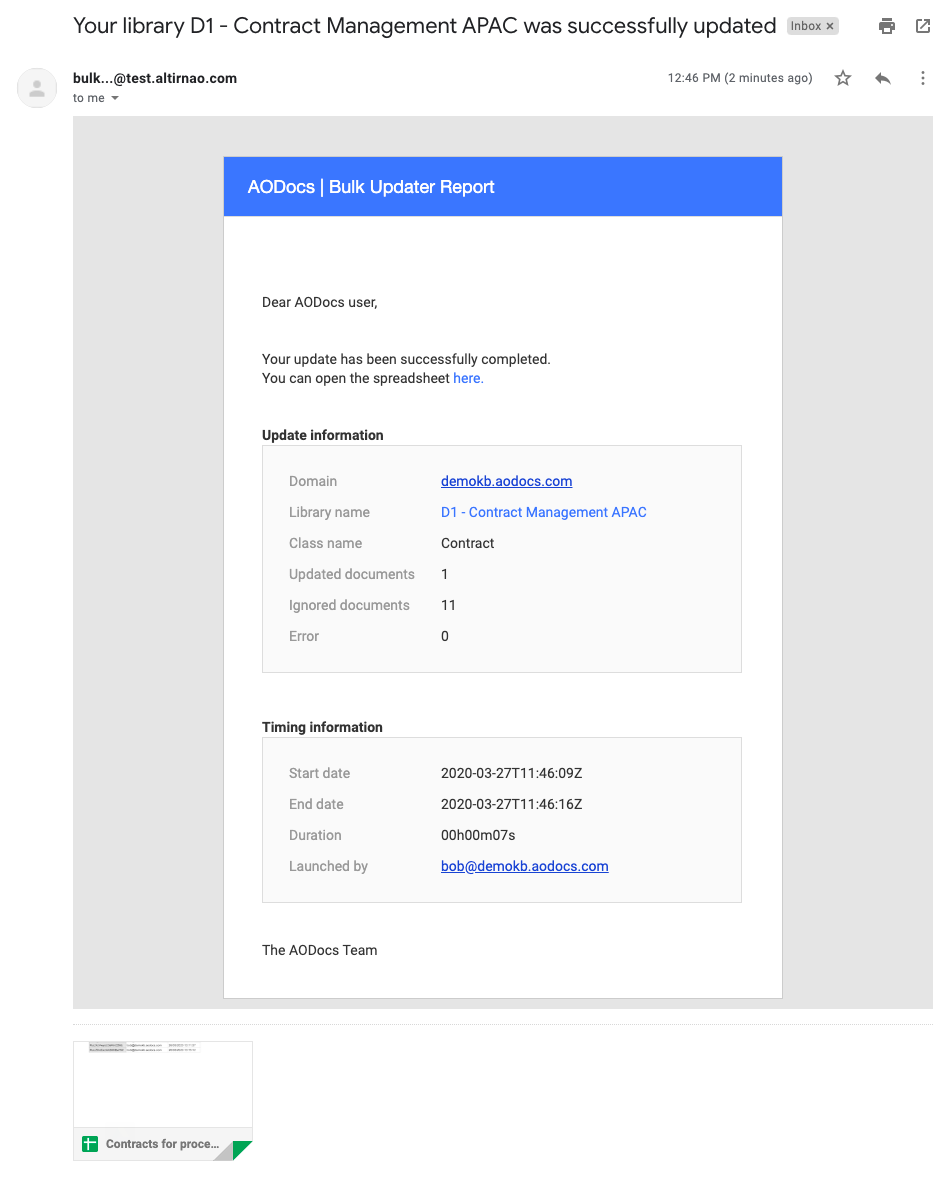Viewport: 946px width, 1186px height.
Task: Click the email subject line
Action: [424, 26]
